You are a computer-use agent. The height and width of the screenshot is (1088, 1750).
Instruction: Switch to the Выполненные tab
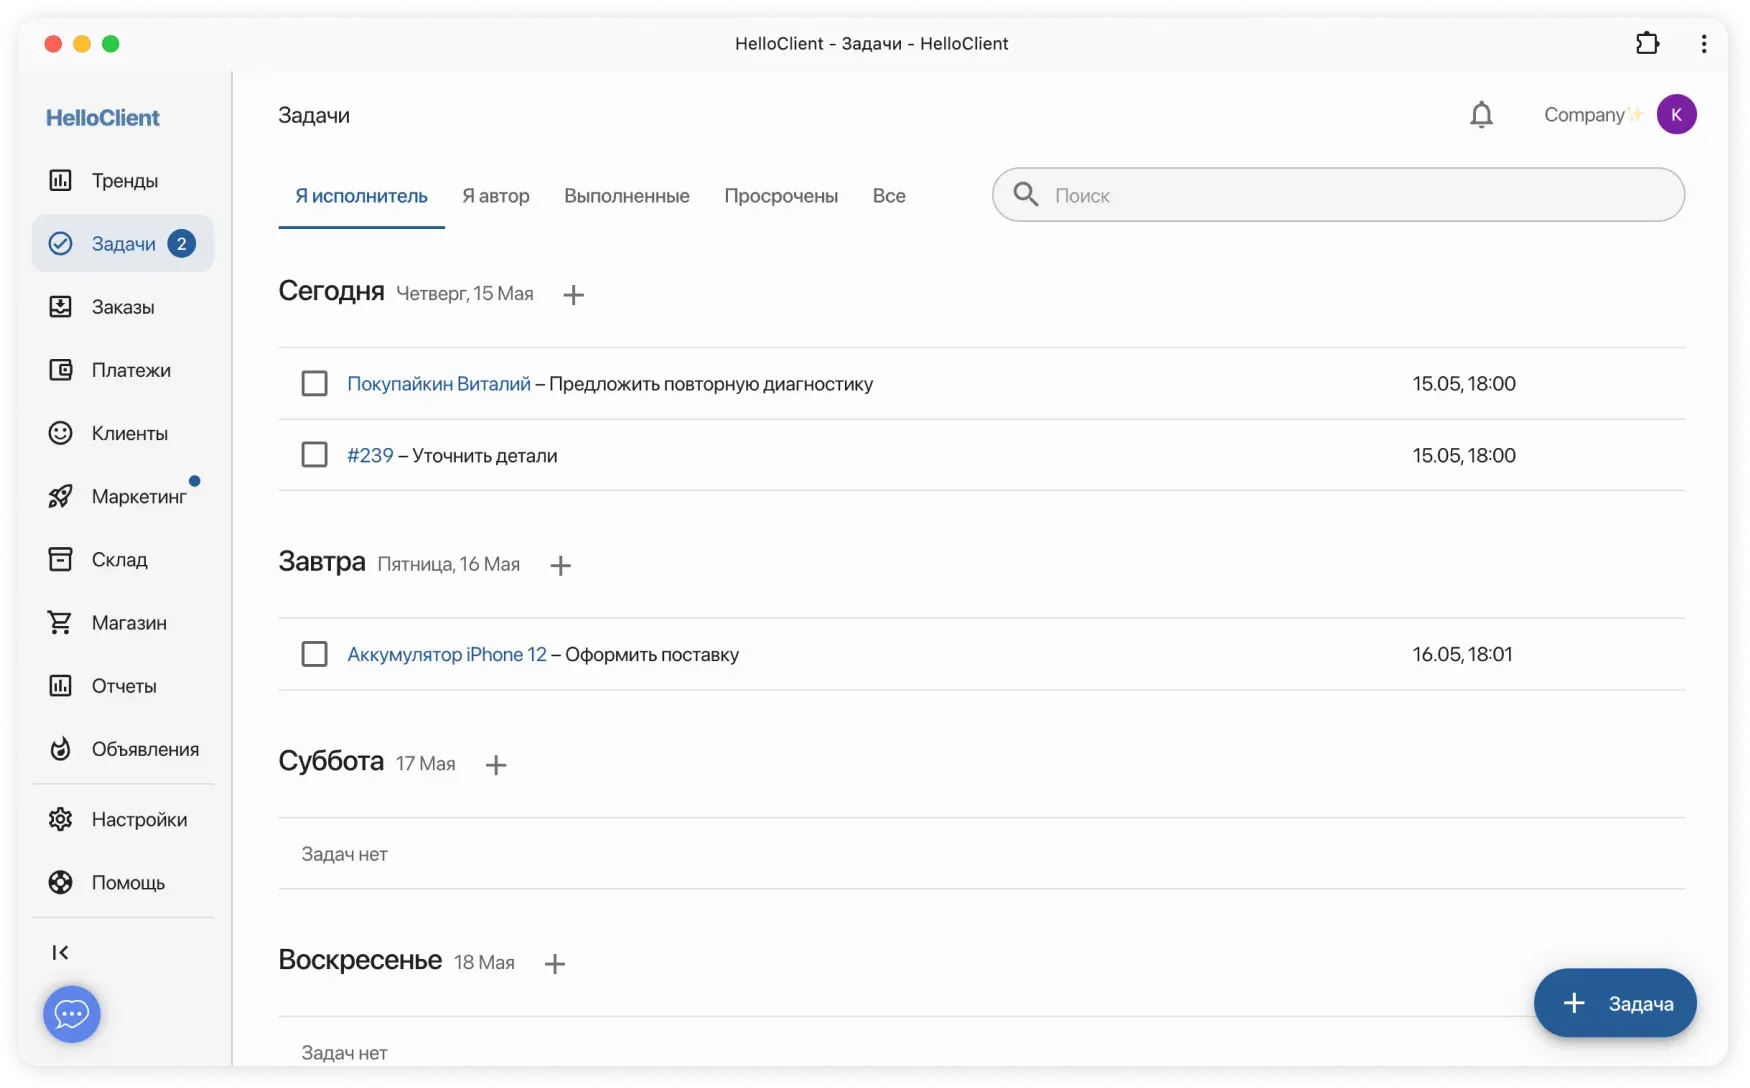(626, 196)
